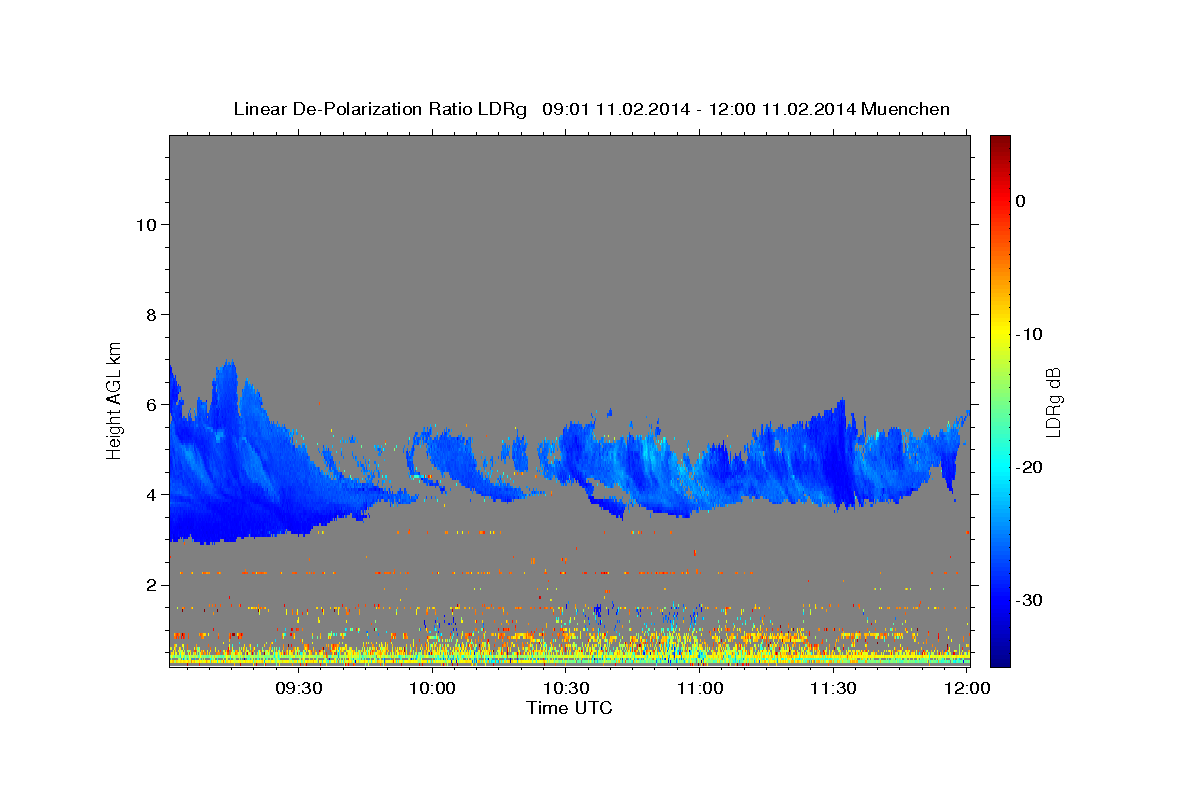Click the 11:00 time tick label
This screenshot has width=1200, height=800.
(700, 688)
